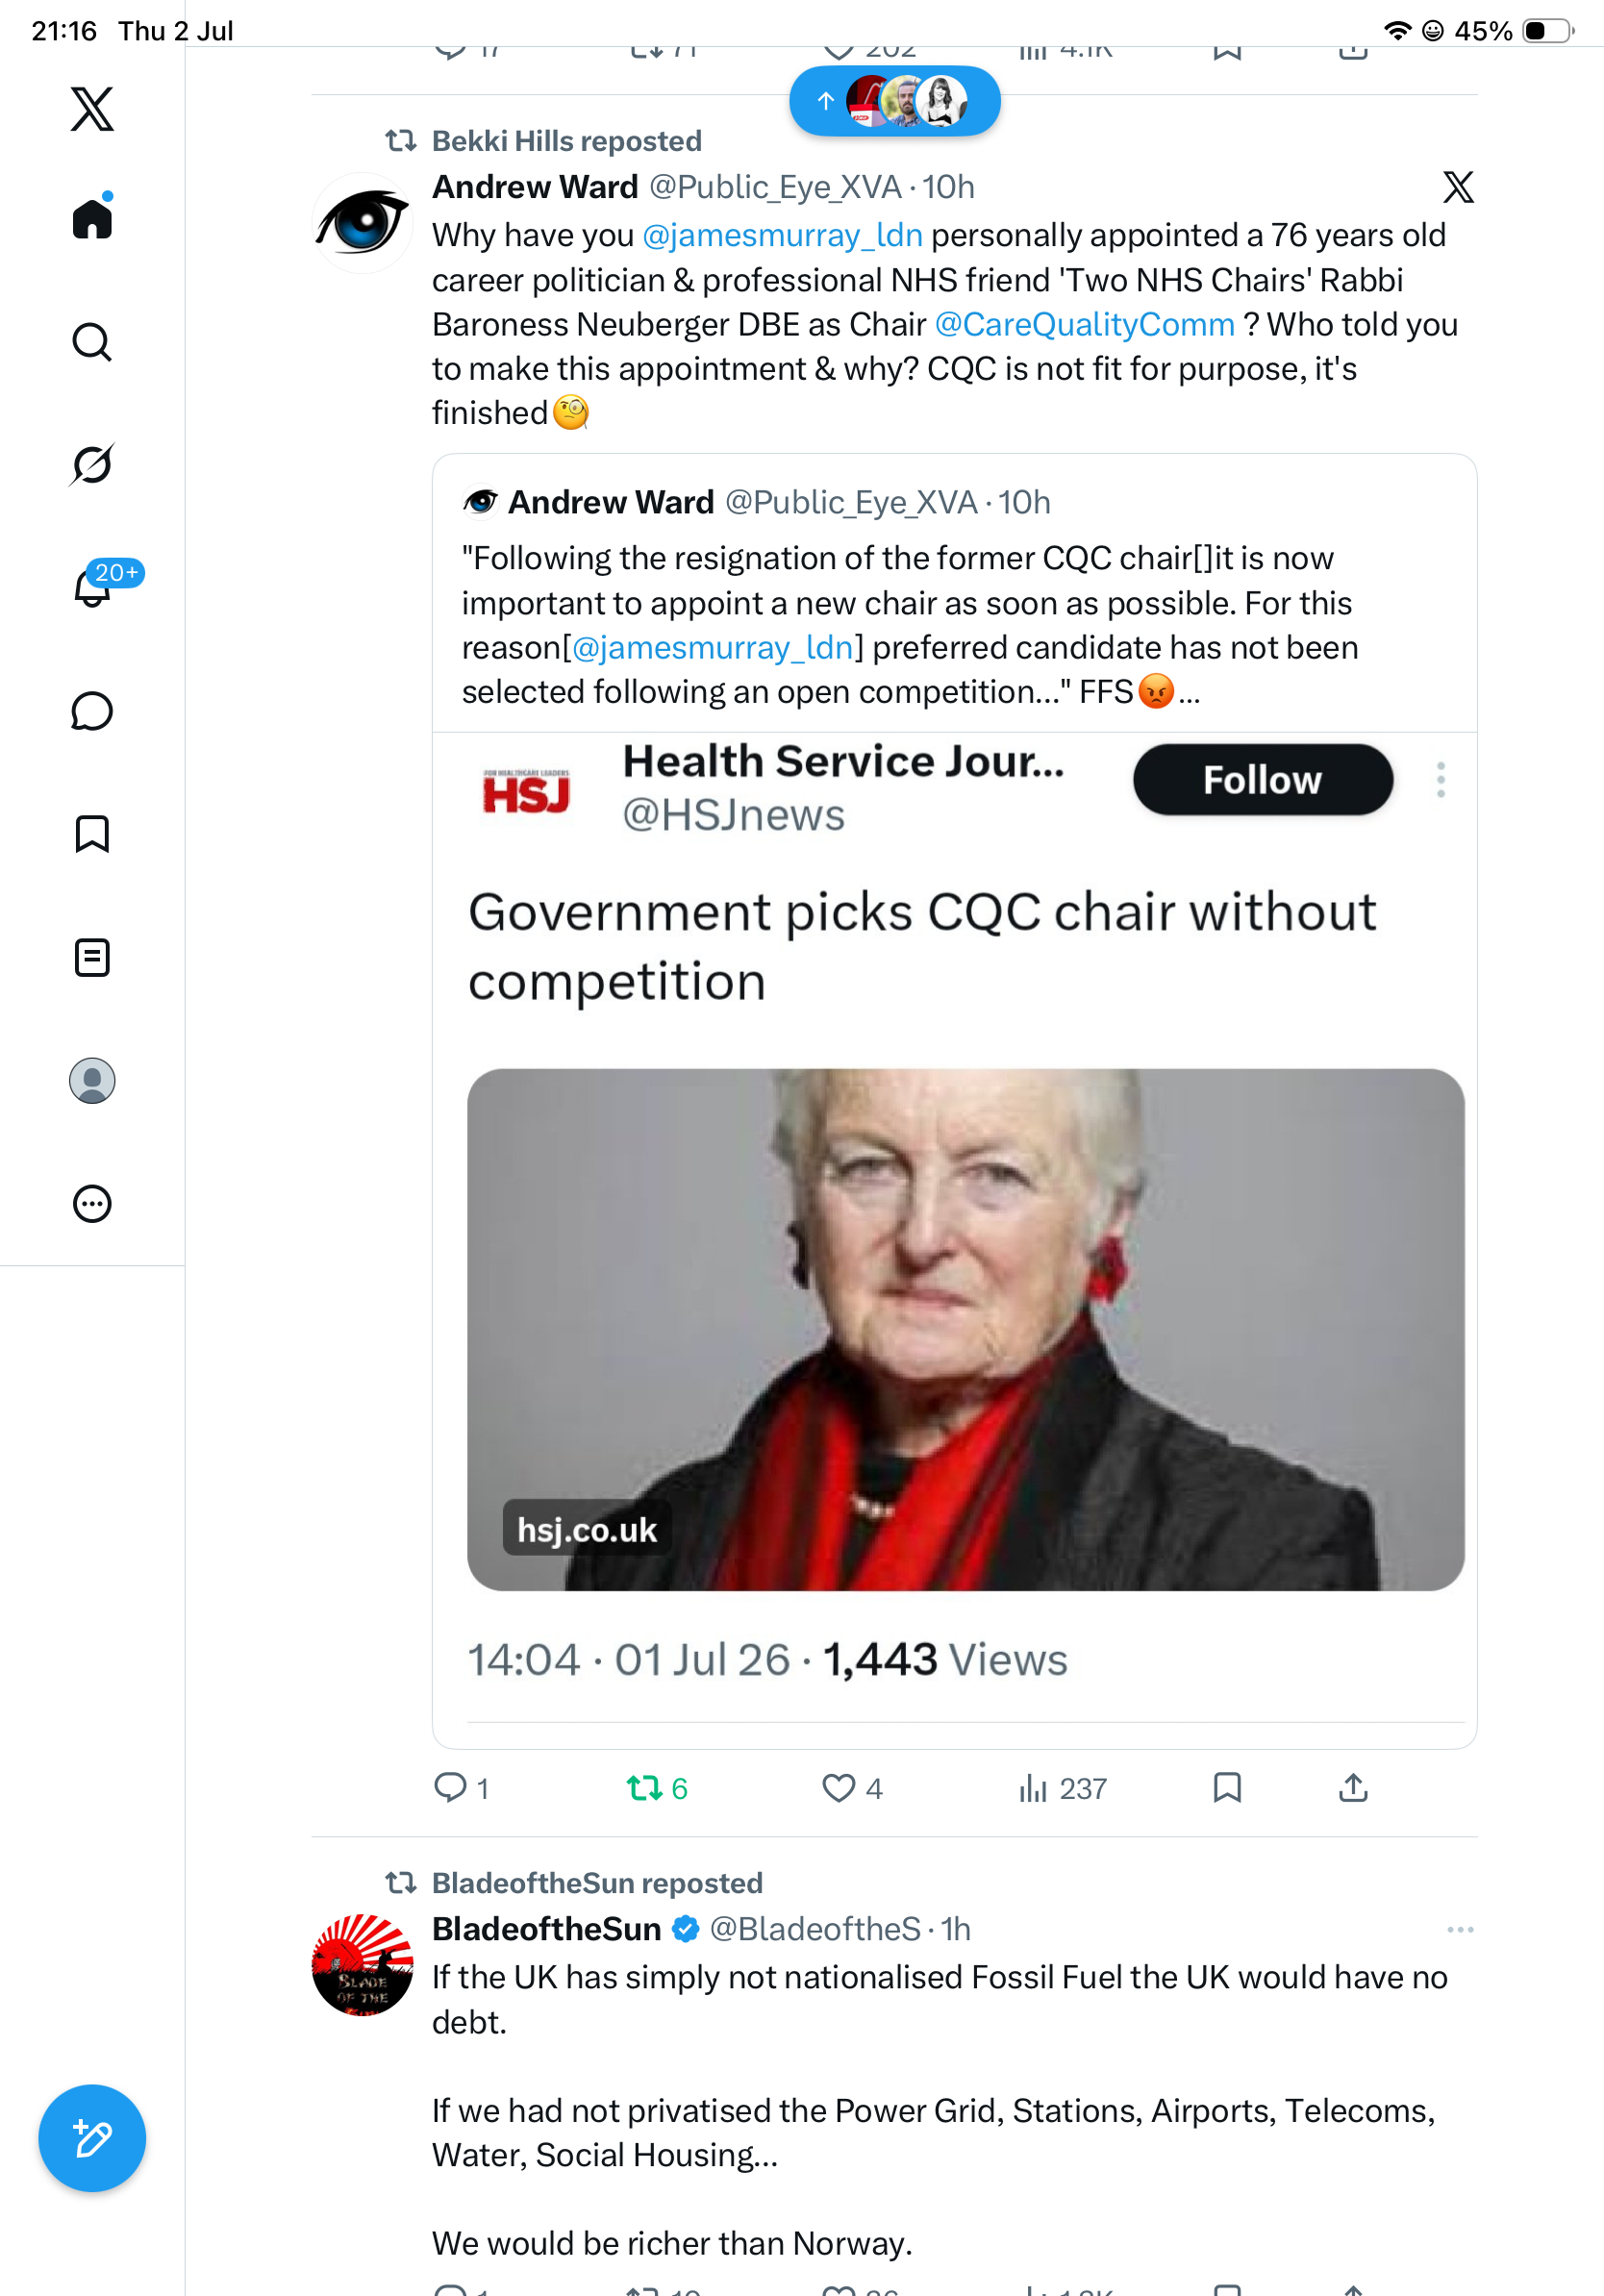
Task: Compose a new post
Action: 92,2138
